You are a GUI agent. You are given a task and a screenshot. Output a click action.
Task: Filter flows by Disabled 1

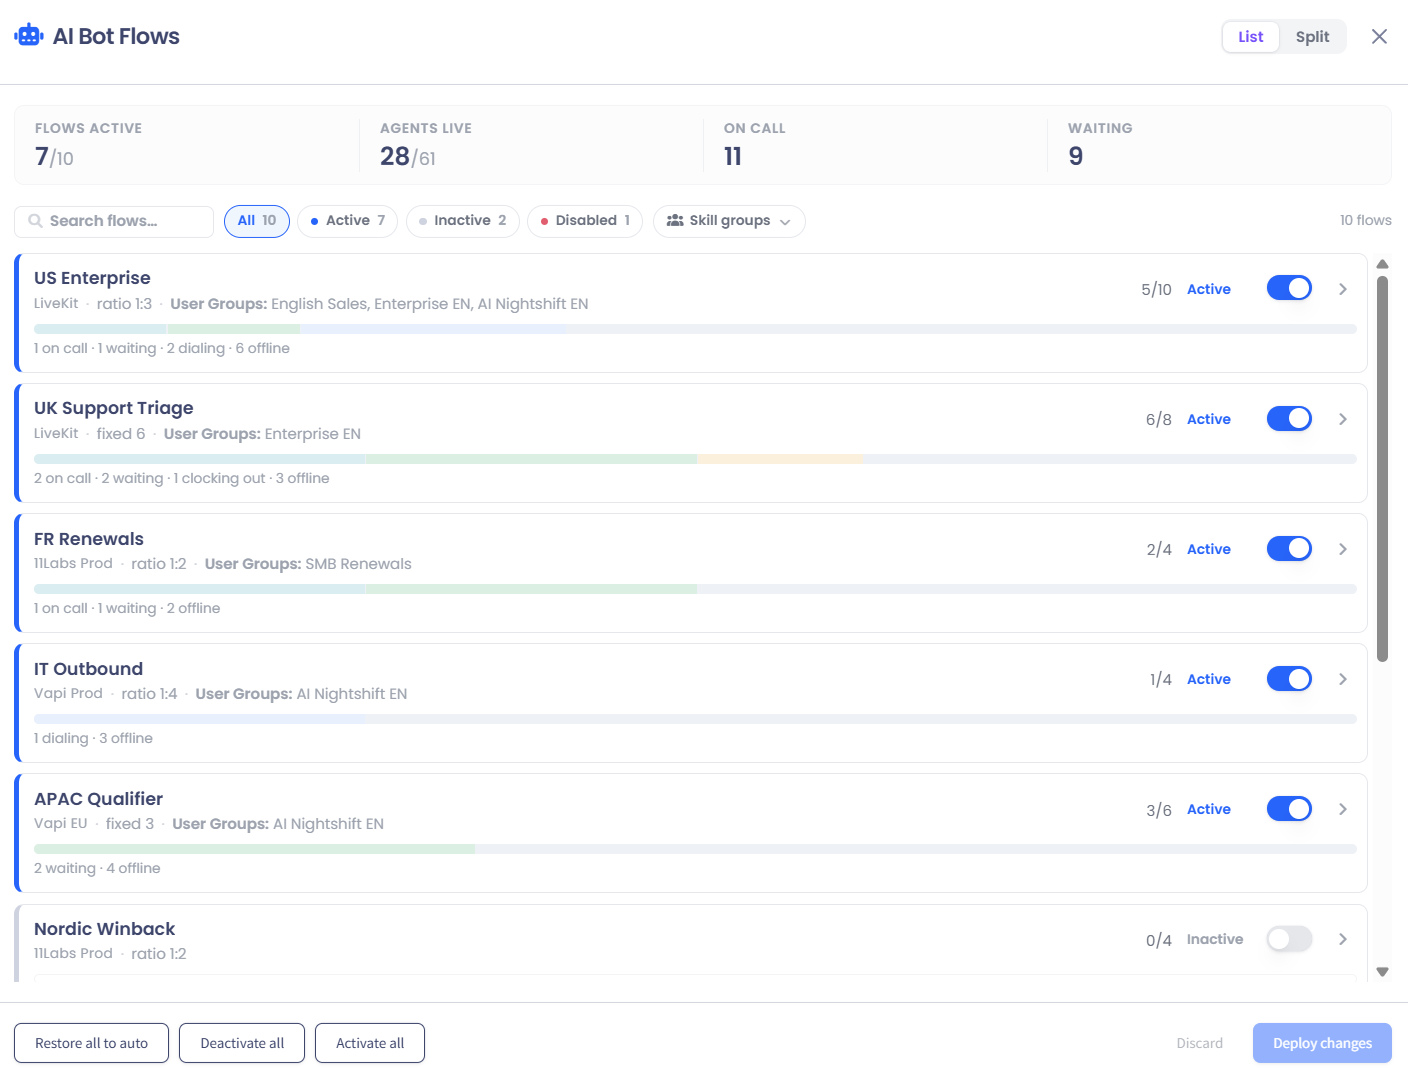pyautogui.click(x=585, y=221)
